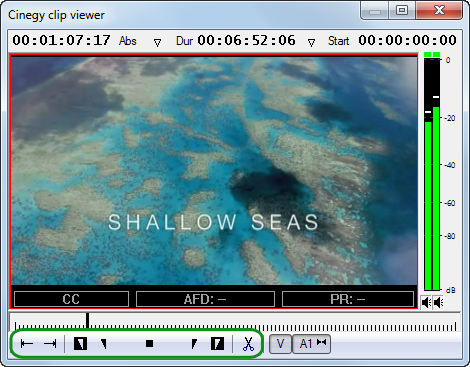The width and height of the screenshot is (470, 367).
Task: Go to the Out point
Action: [50, 343]
